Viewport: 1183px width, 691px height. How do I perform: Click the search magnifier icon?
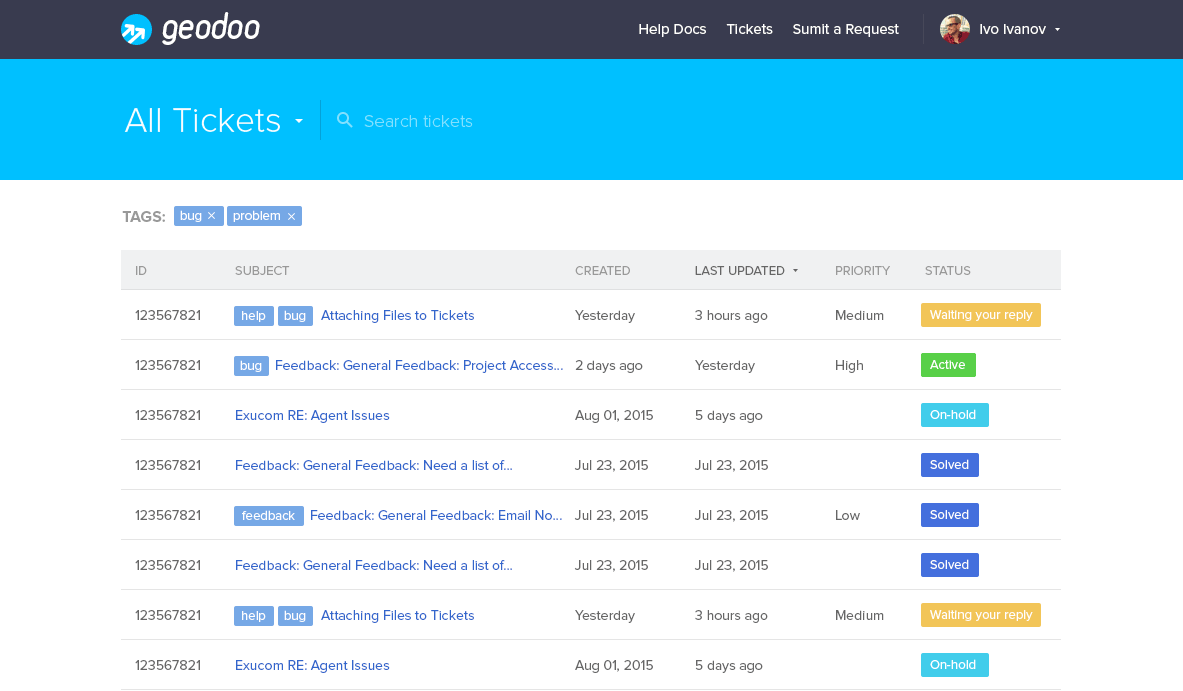[345, 120]
